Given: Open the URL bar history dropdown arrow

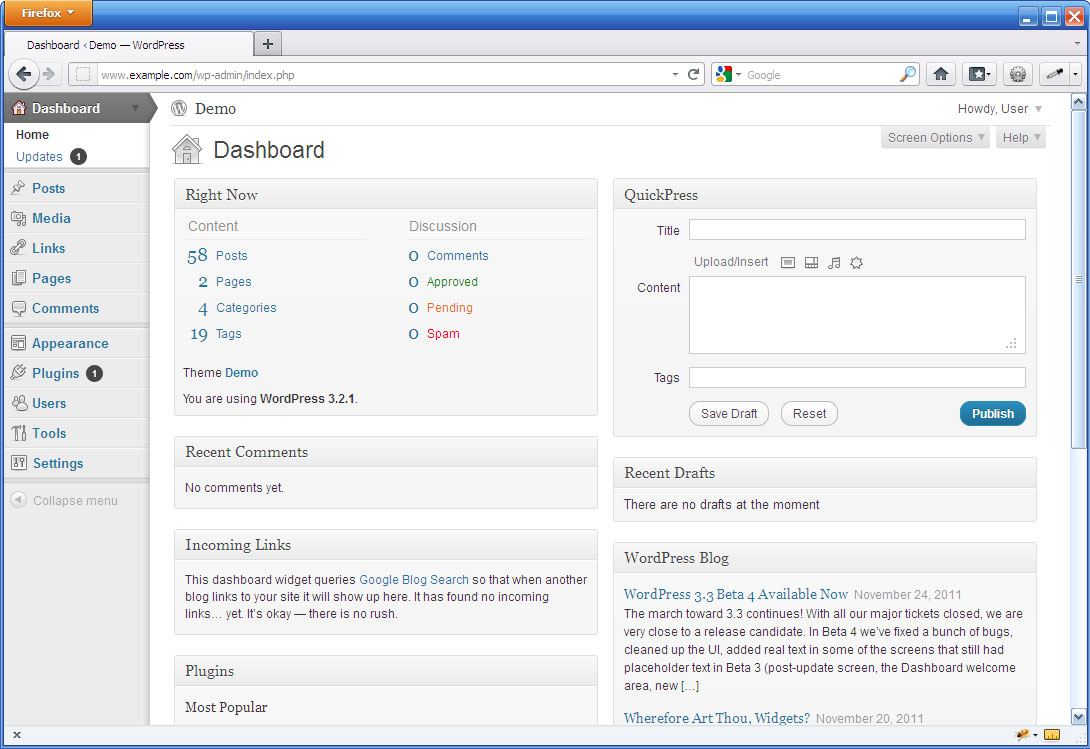Looking at the screenshot, I should [x=675, y=74].
